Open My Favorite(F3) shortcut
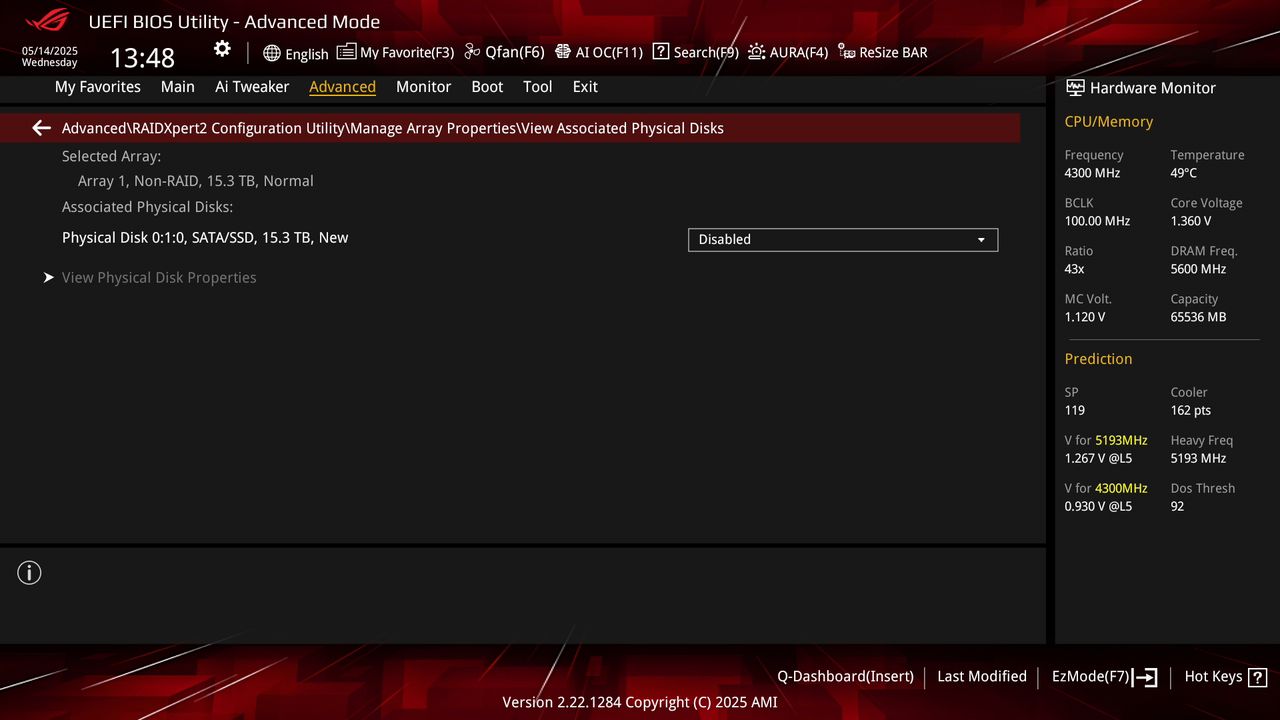 (396, 52)
